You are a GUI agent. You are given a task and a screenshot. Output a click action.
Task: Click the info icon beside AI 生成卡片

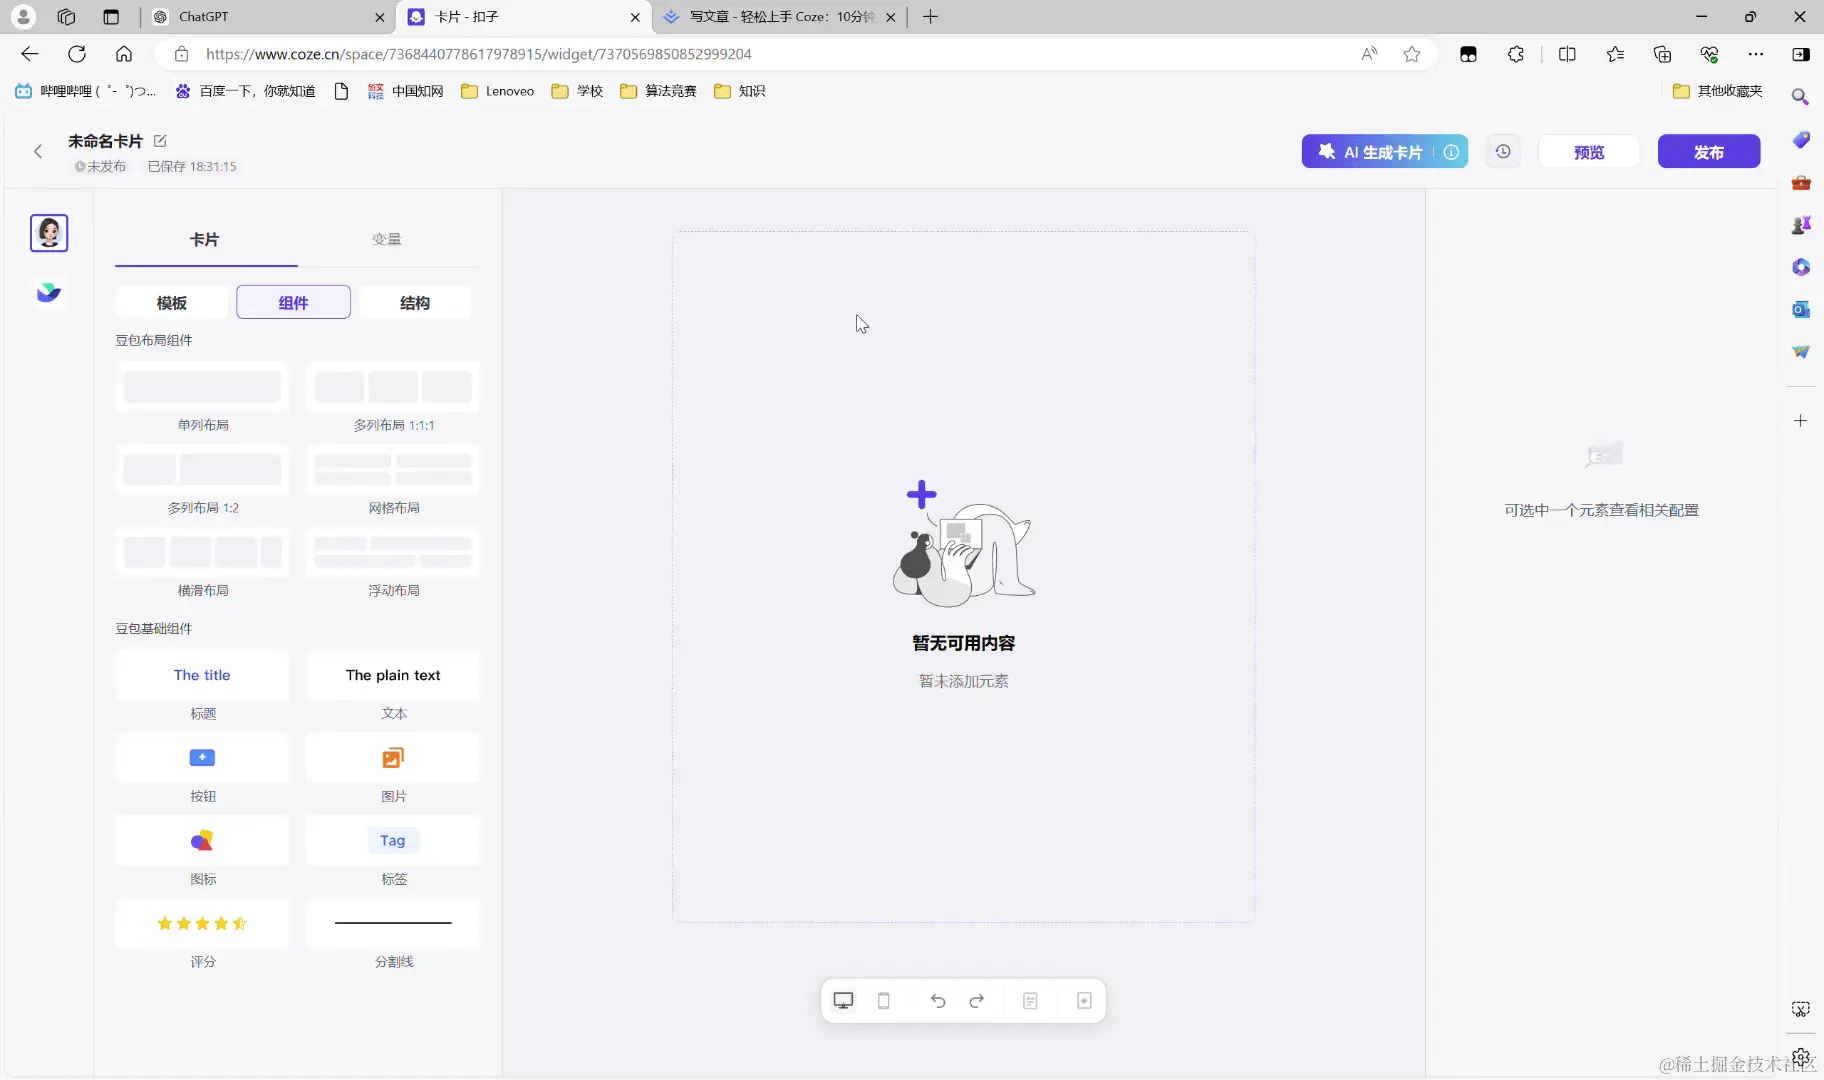coord(1452,151)
